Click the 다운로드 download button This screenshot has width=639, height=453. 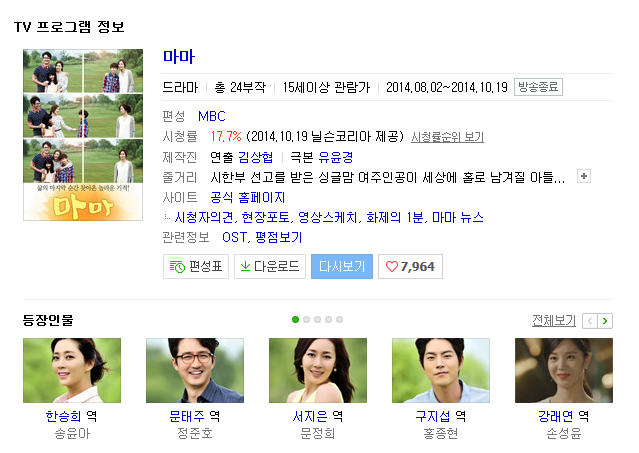pyautogui.click(x=270, y=266)
